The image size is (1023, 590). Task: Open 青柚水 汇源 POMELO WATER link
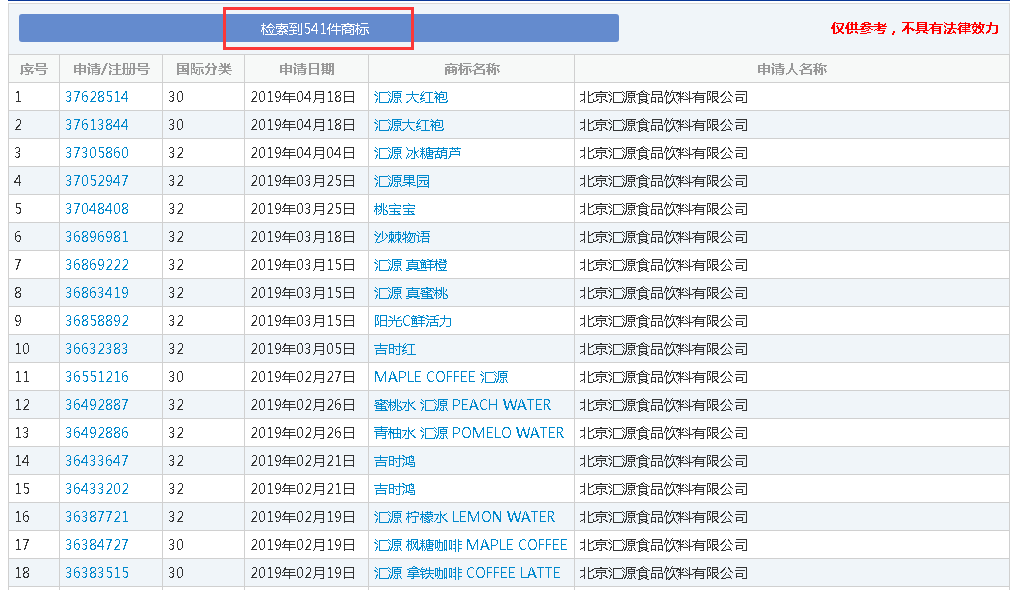point(469,433)
